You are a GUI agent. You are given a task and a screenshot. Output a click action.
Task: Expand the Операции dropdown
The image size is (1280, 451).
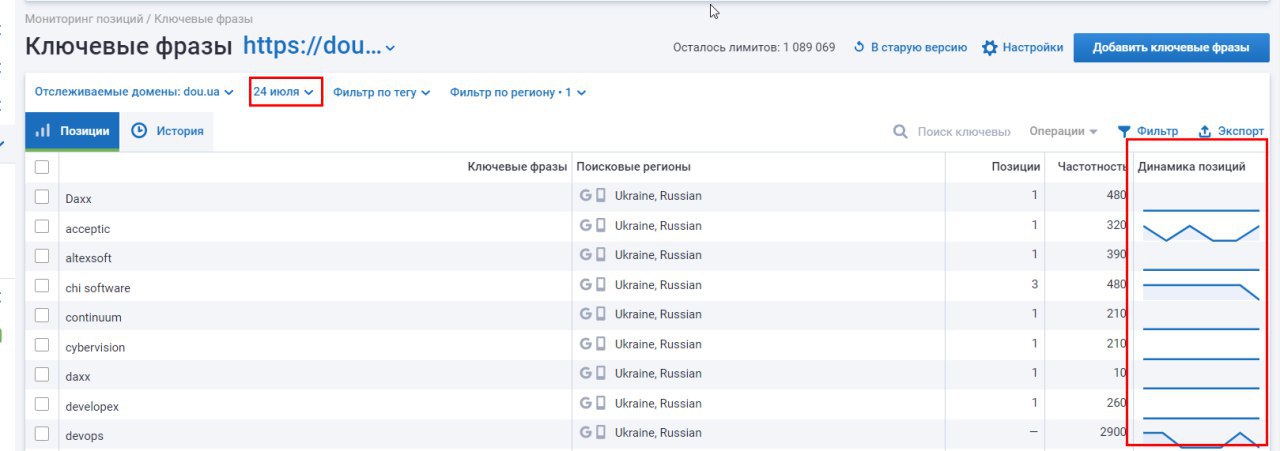click(1063, 132)
